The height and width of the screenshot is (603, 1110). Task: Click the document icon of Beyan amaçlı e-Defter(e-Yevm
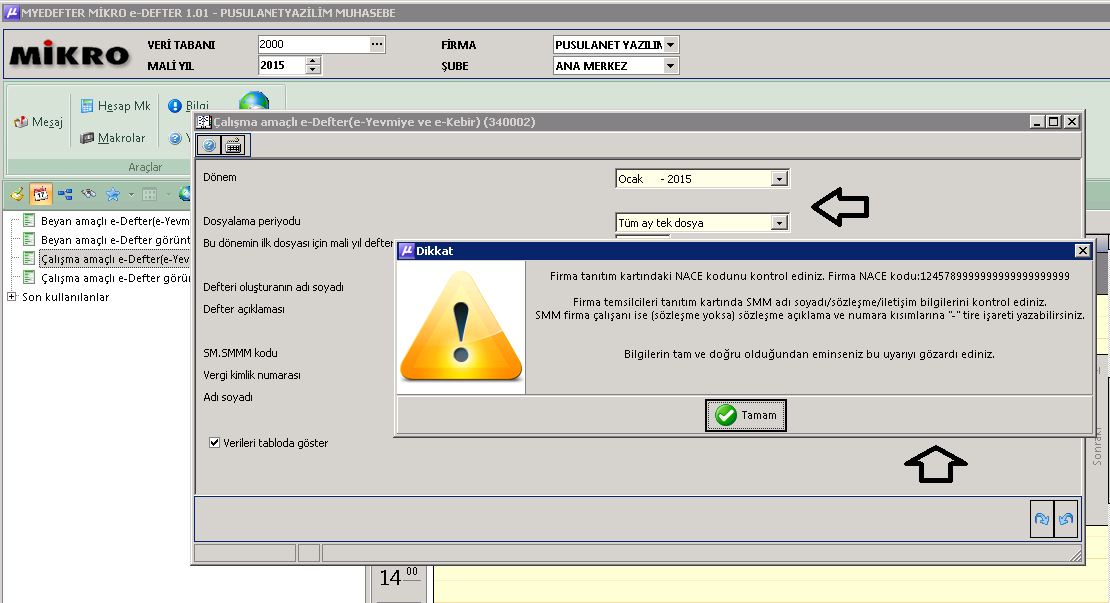click(x=29, y=220)
